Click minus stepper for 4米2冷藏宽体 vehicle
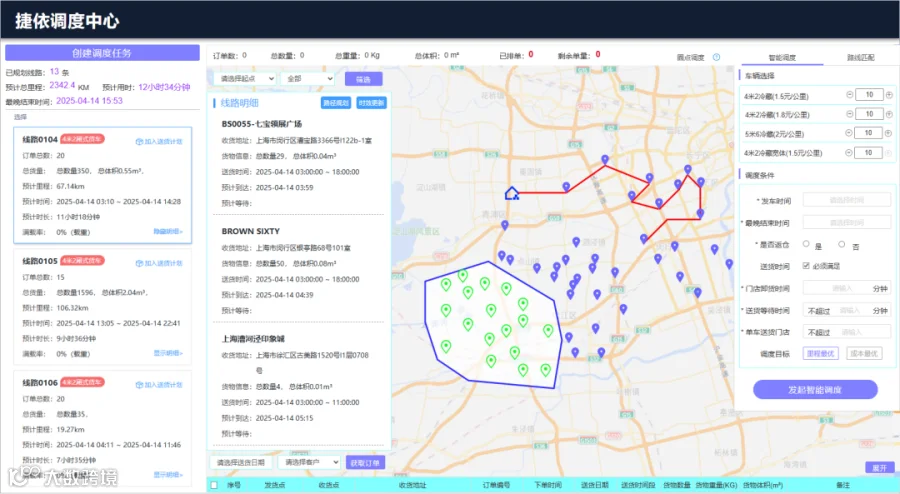Image resolution: width=900 pixels, height=494 pixels. click(x=849, y=153)
